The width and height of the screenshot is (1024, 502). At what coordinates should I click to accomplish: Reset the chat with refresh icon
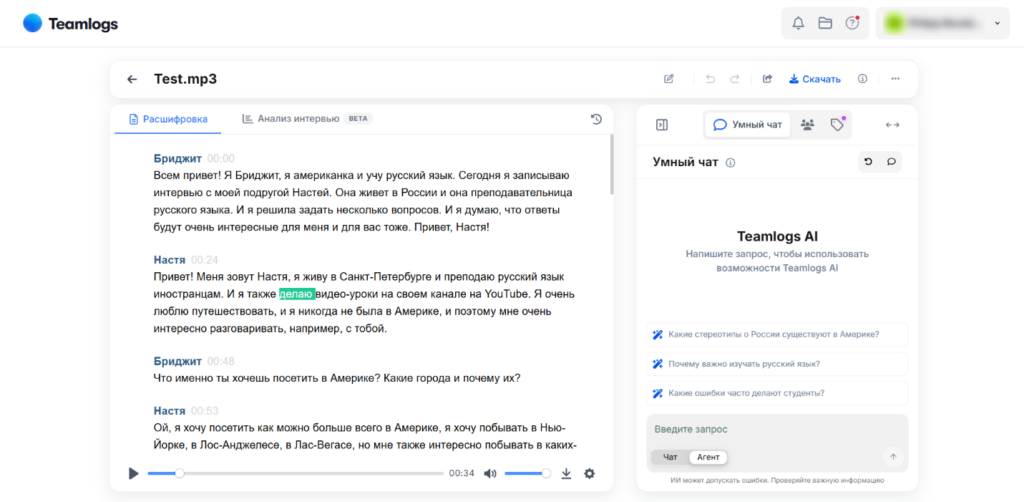click(x=868, y=162)
